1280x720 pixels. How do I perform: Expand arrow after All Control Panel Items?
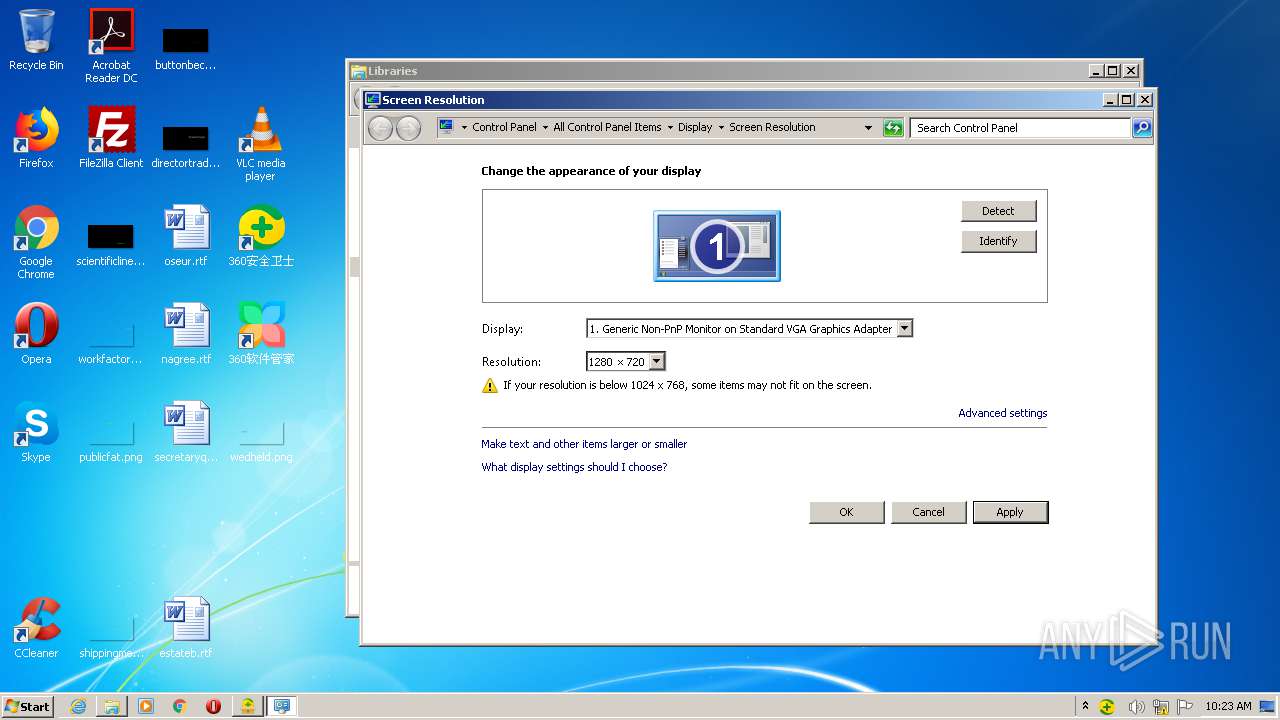(670, 128)
